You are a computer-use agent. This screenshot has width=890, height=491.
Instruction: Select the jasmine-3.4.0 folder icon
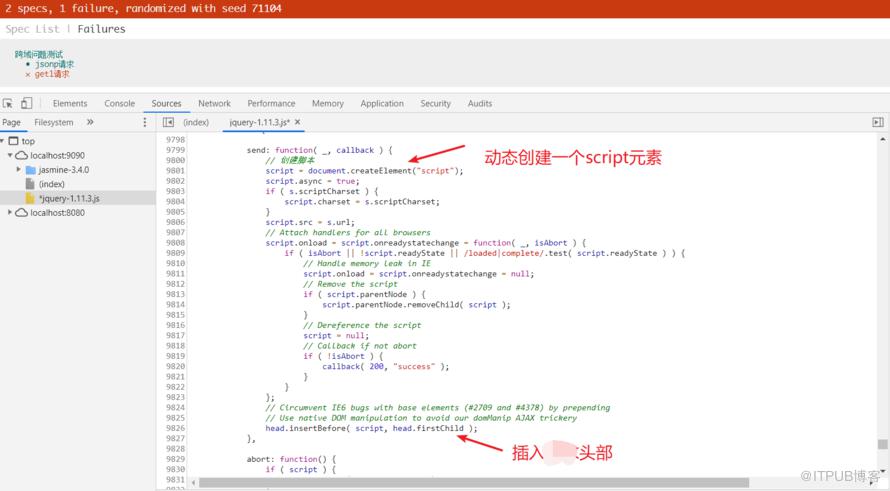(x=31, y=170)
